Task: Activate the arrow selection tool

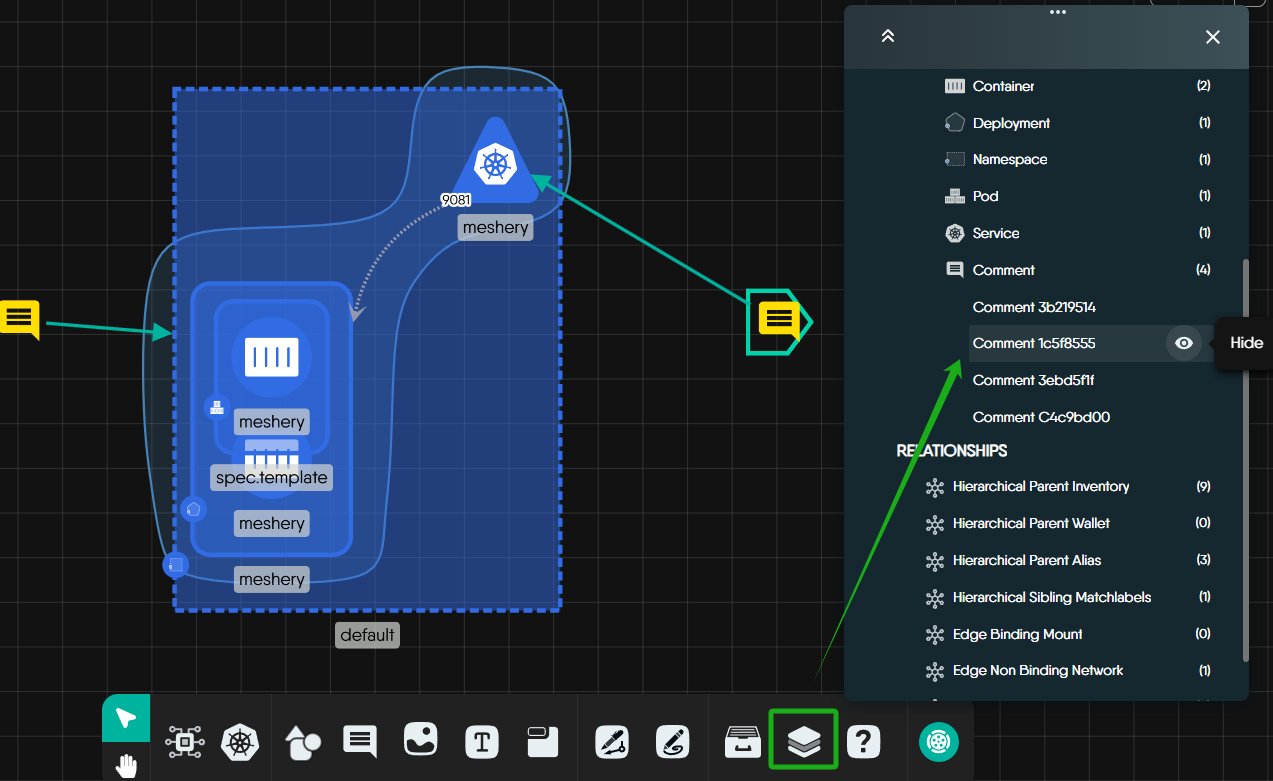Action: [126, 718]
